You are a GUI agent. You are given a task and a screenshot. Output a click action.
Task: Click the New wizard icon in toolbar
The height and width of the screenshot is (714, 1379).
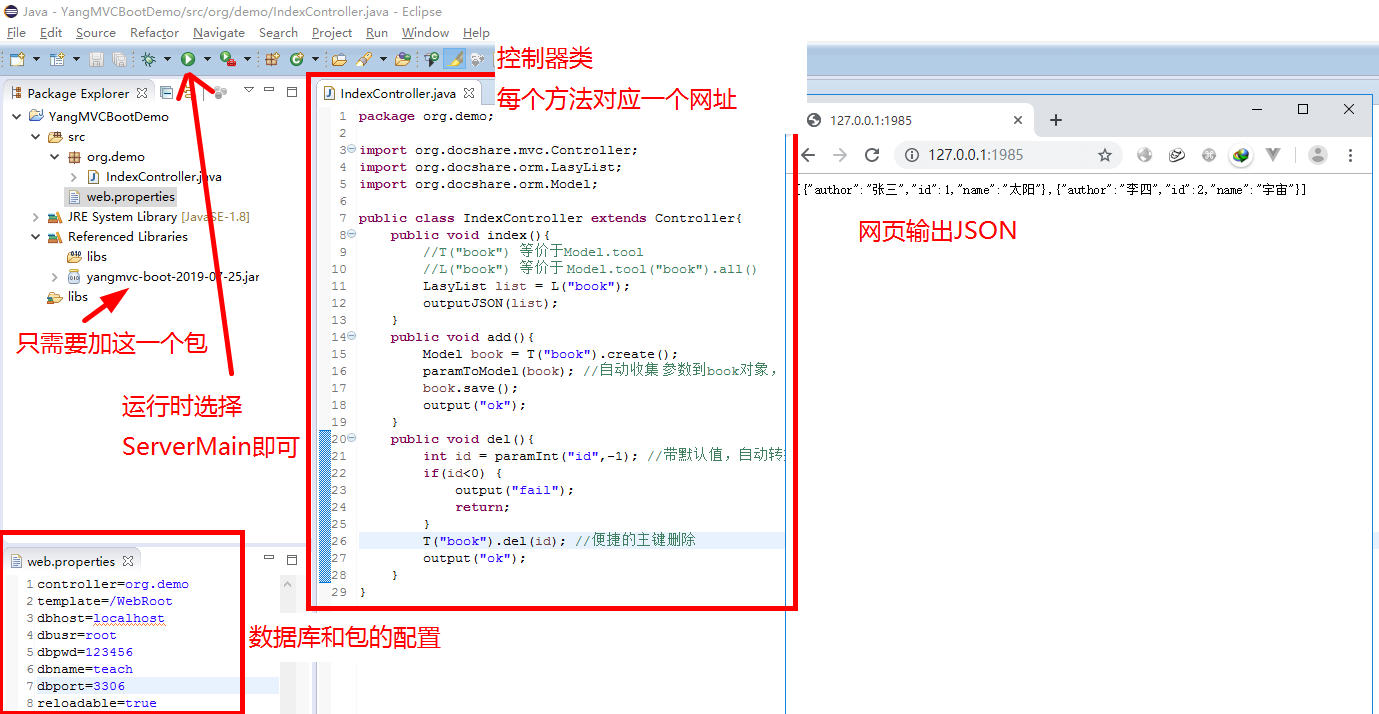coord(17,59)
